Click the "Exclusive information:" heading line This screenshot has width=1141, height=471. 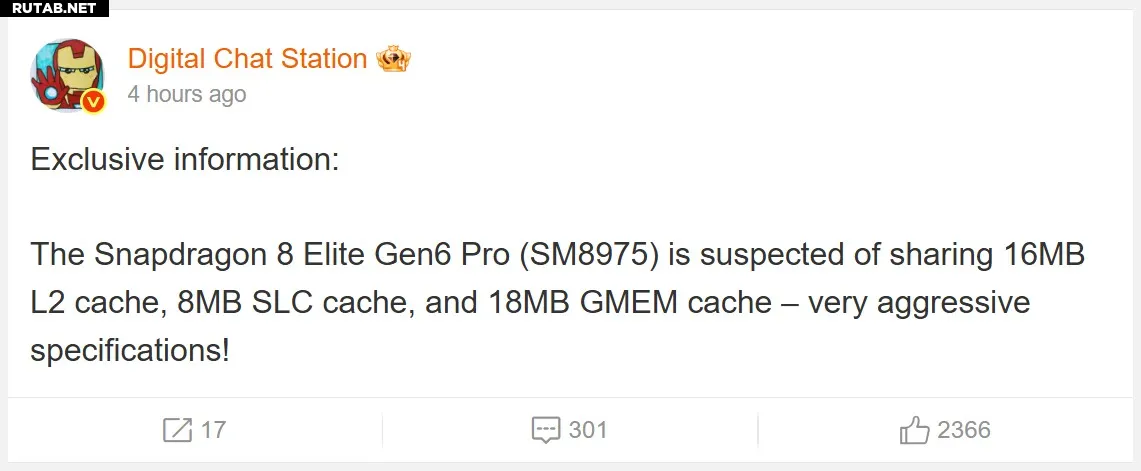click(x=186, y=160)
